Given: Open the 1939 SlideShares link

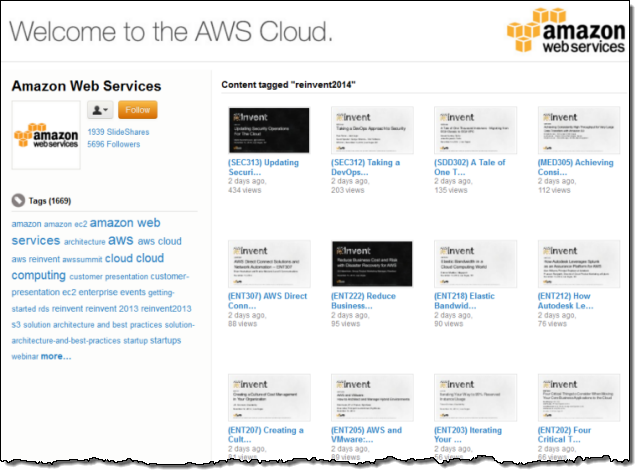Looking at the screenshot, I should (118, 132).
